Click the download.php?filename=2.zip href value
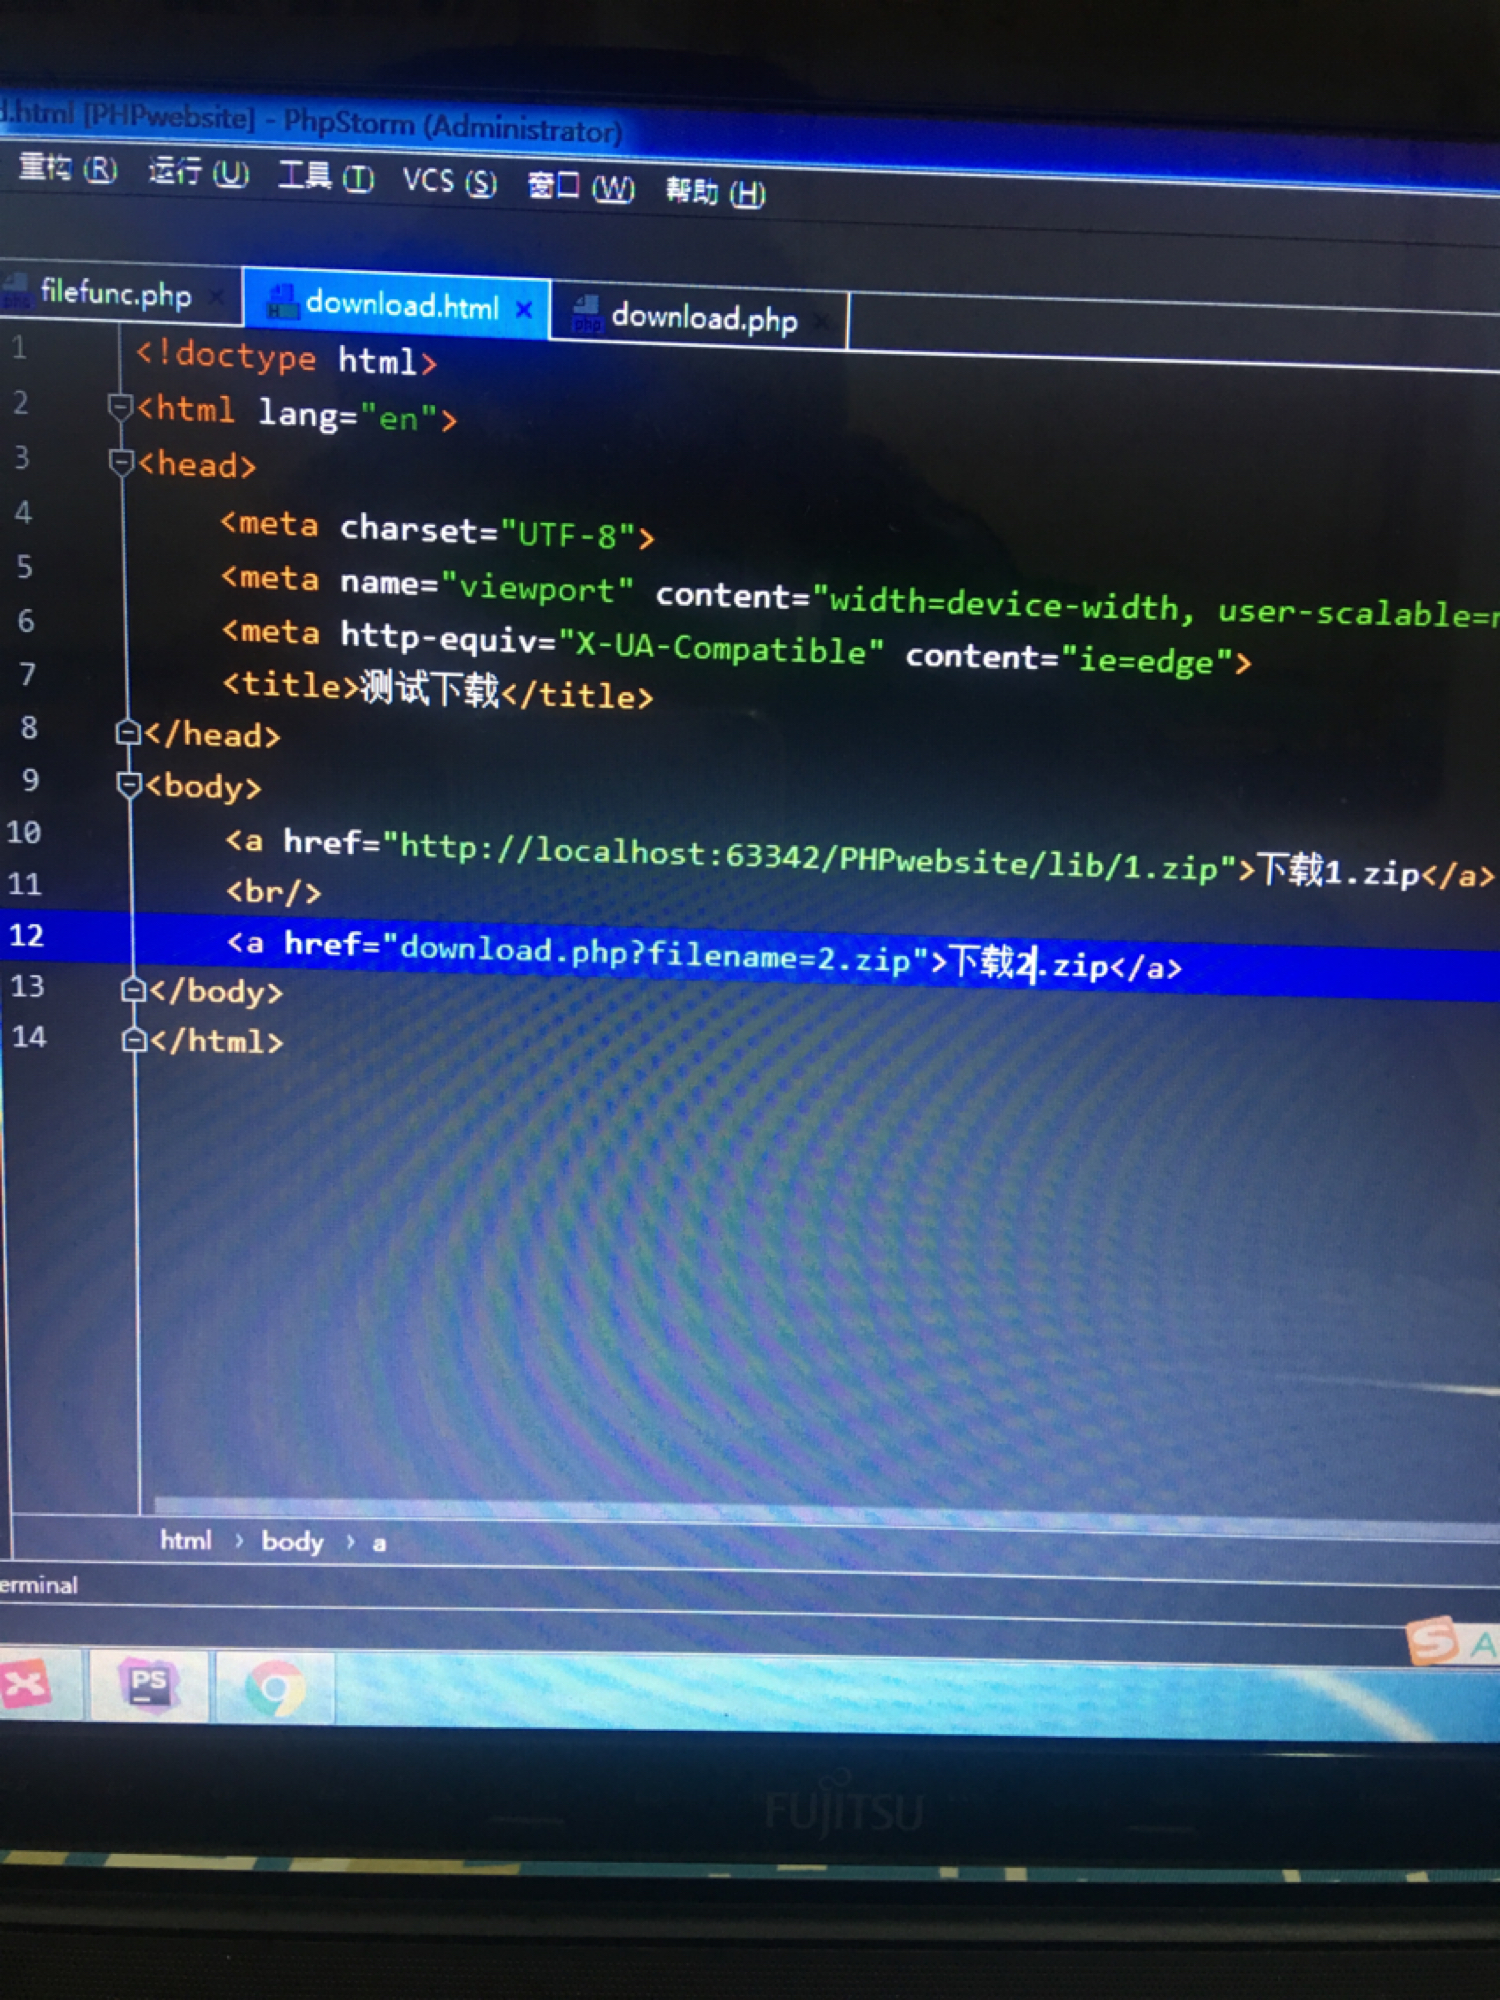Viewport: 1500px width, 2000px height. pos(656,953)
